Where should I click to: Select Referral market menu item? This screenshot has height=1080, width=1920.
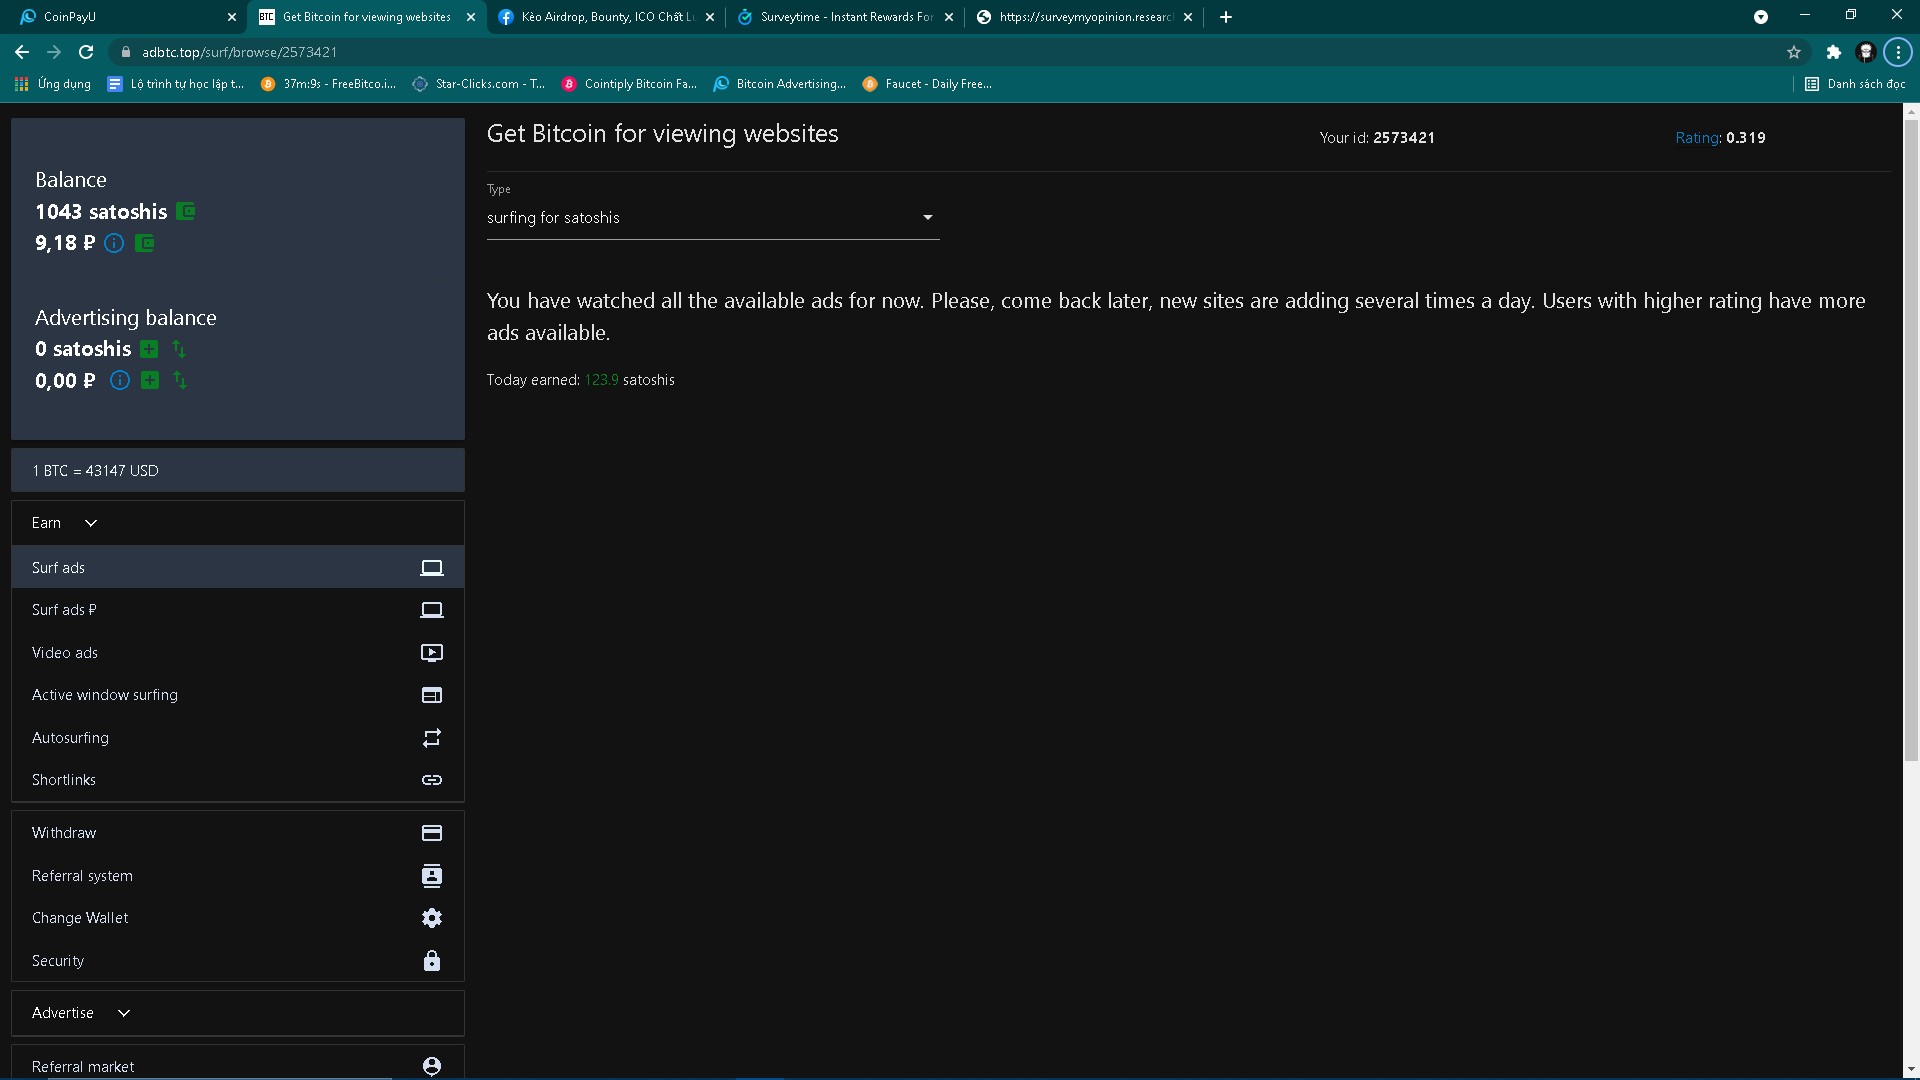82,1065
